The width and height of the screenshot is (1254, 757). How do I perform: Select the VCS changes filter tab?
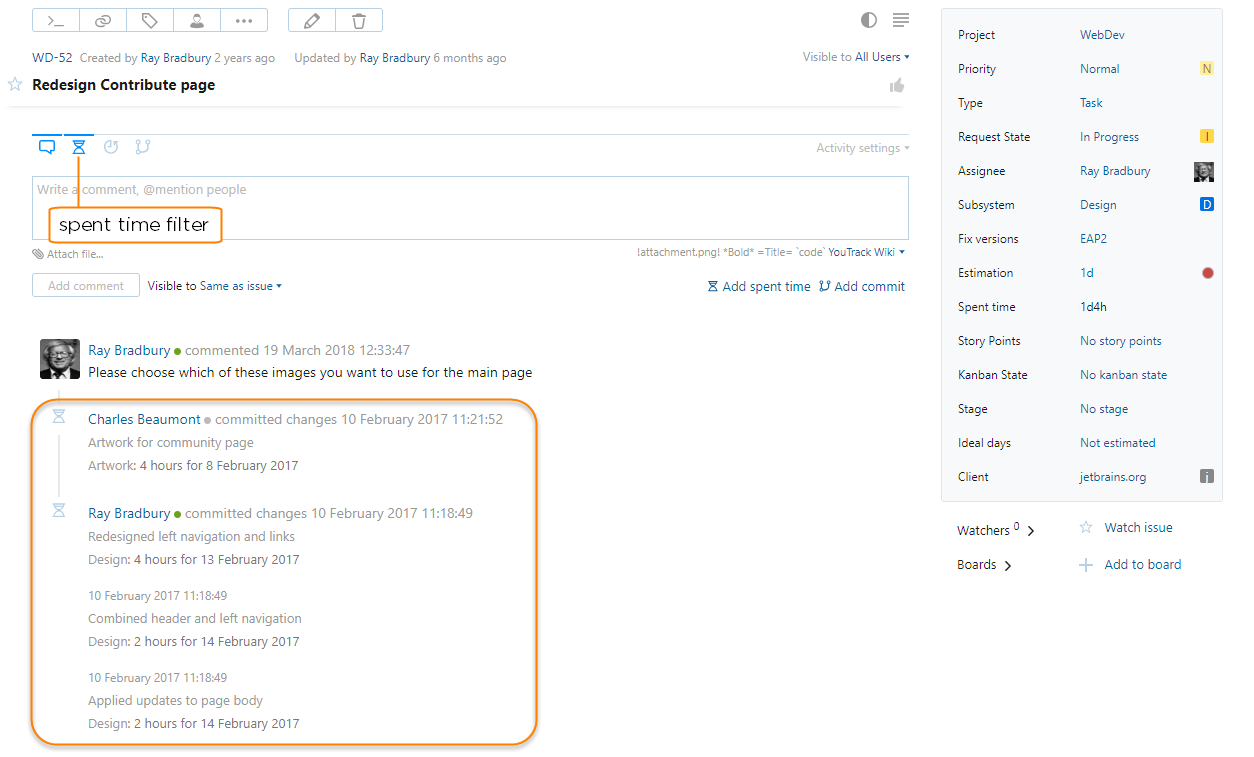143,147
